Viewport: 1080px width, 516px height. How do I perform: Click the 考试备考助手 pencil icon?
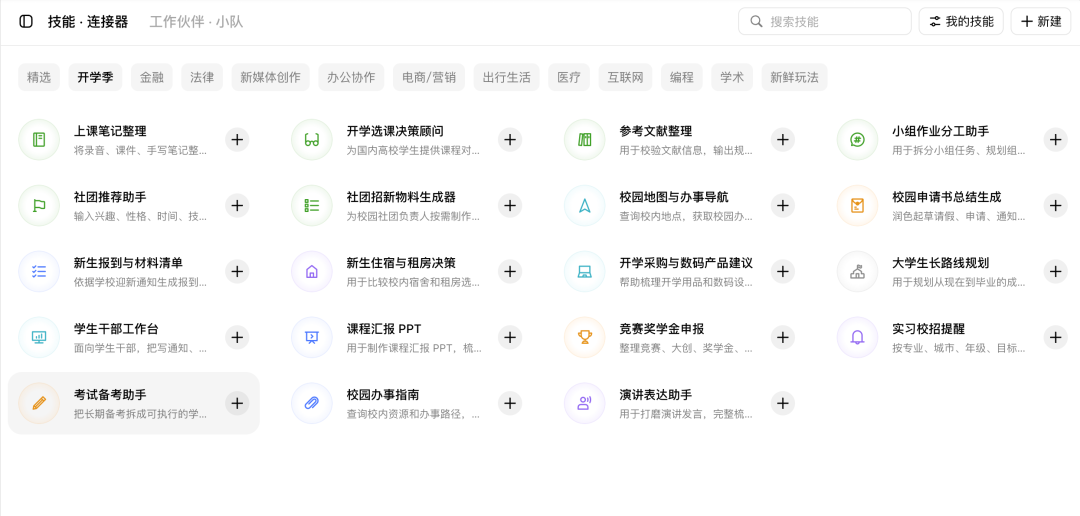click(x=39, y=403)
